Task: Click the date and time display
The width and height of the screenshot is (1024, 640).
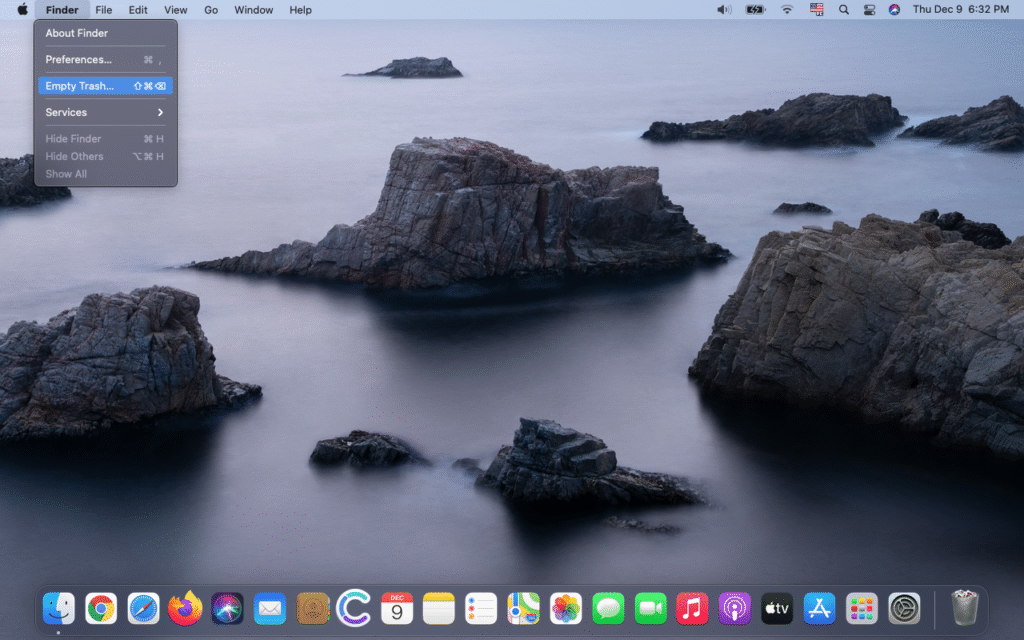Action: pyautogui.click(x=960, y=10)
